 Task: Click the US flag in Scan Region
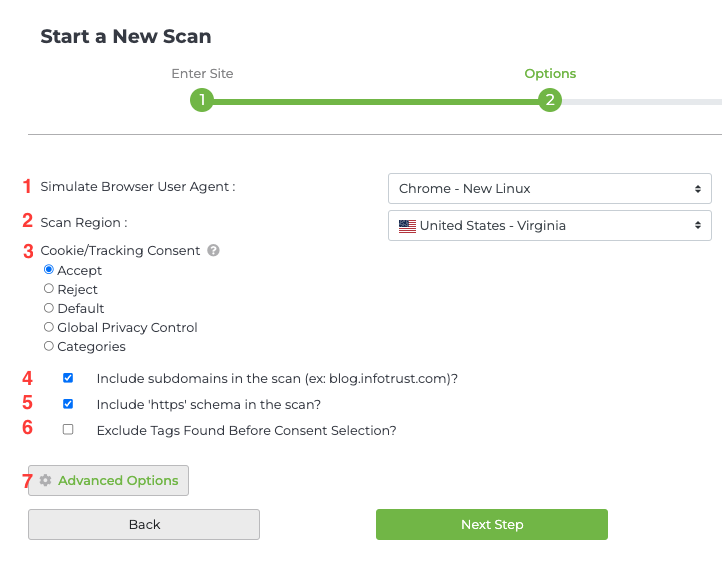[407, 226]
